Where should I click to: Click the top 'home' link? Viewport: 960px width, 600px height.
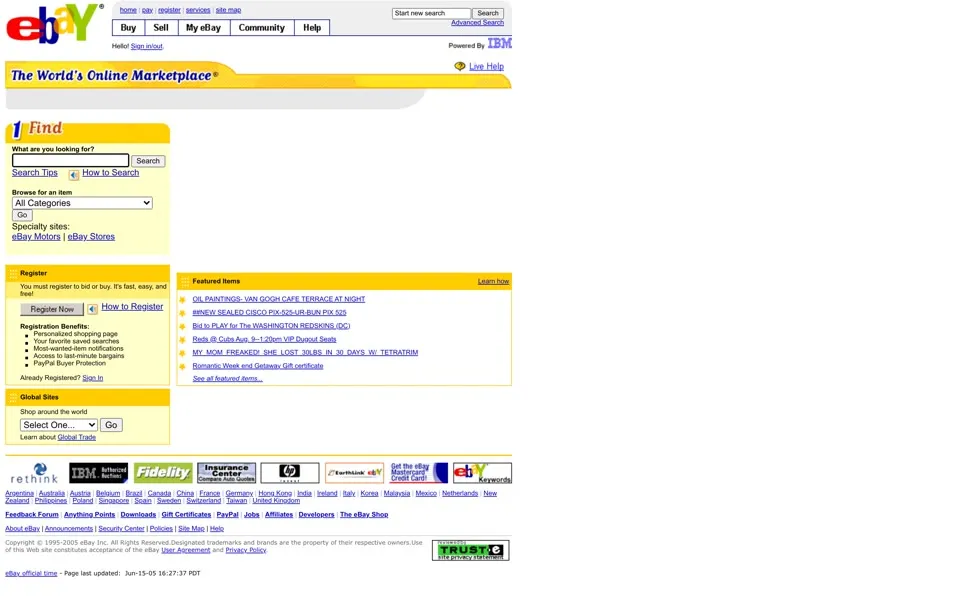128,10
